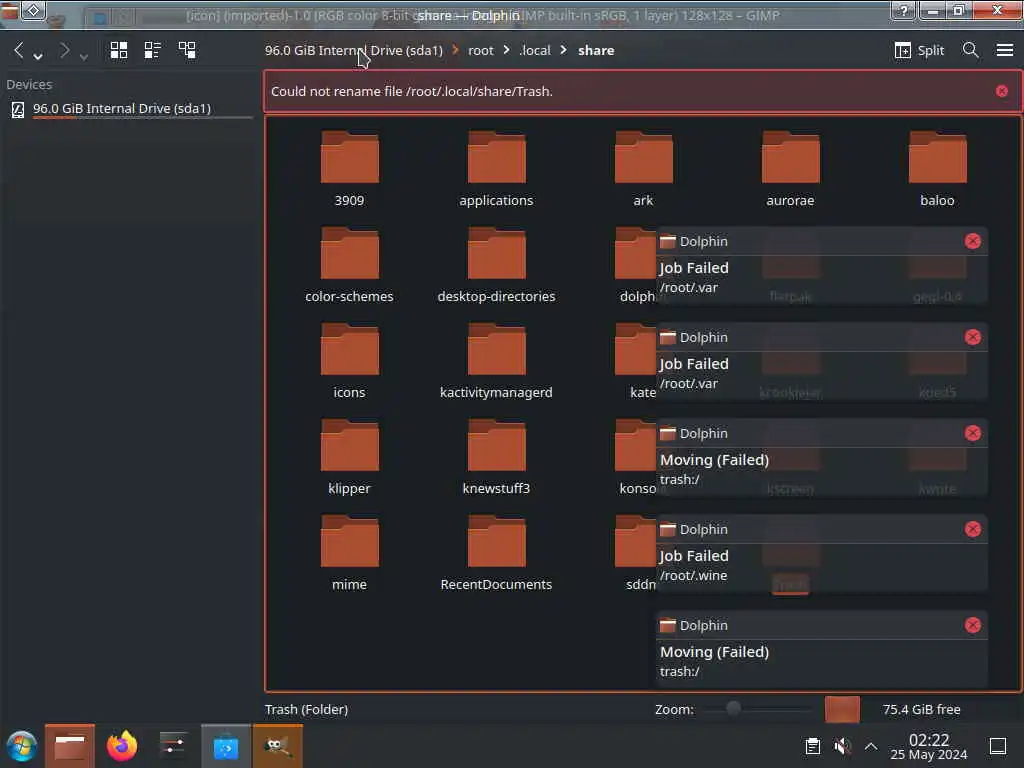Expand hidden system tray icons arrow

point(871,746)
